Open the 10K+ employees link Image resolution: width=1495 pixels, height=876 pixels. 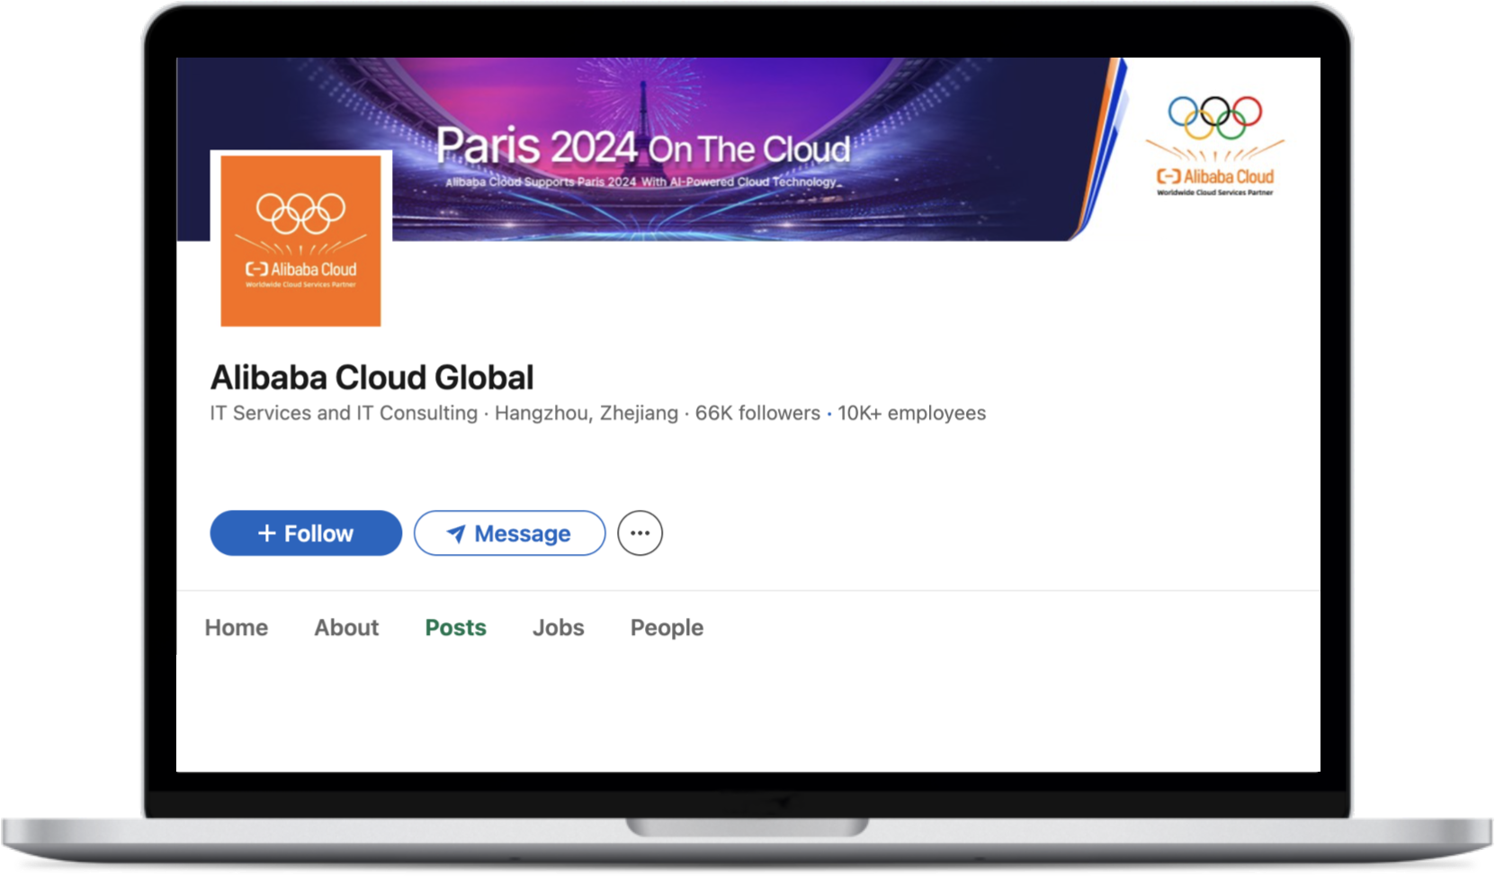(912, 413)
